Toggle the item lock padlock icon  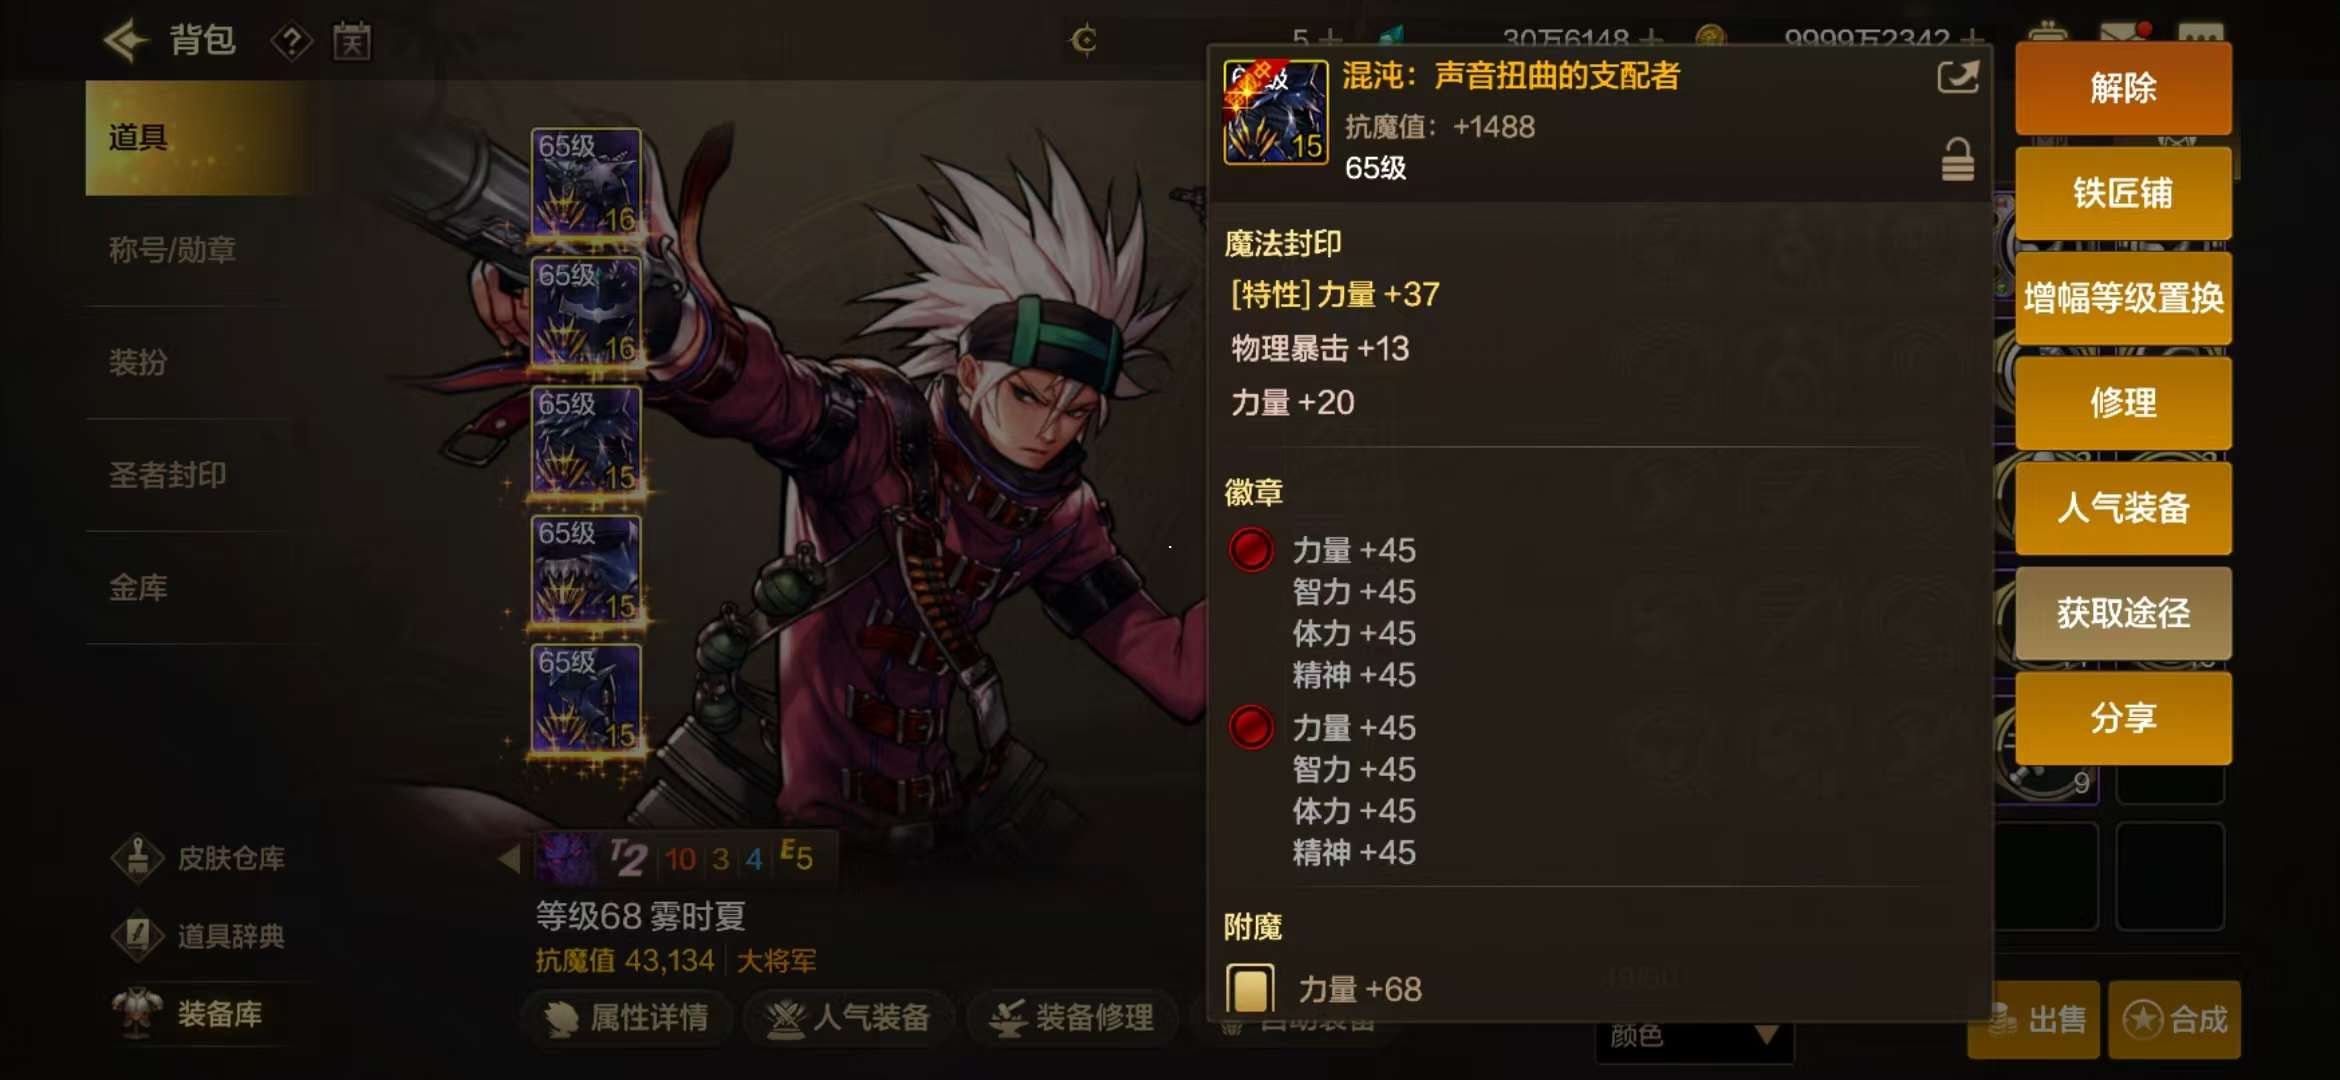[1957, 160]
